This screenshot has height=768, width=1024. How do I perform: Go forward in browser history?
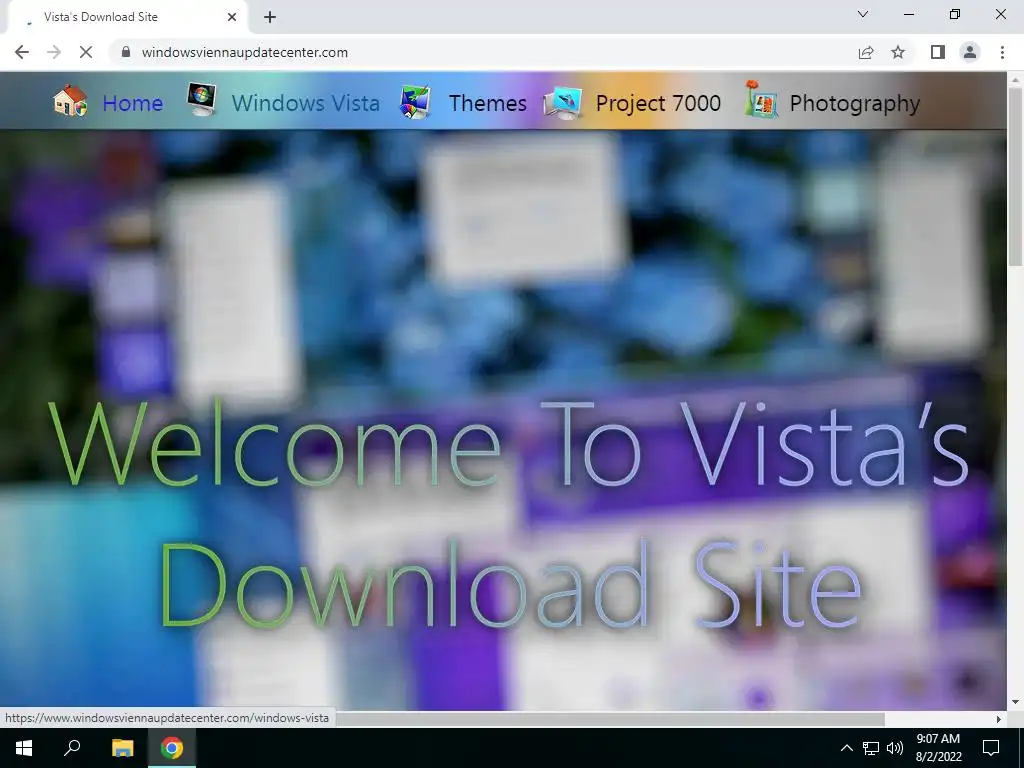54,52
